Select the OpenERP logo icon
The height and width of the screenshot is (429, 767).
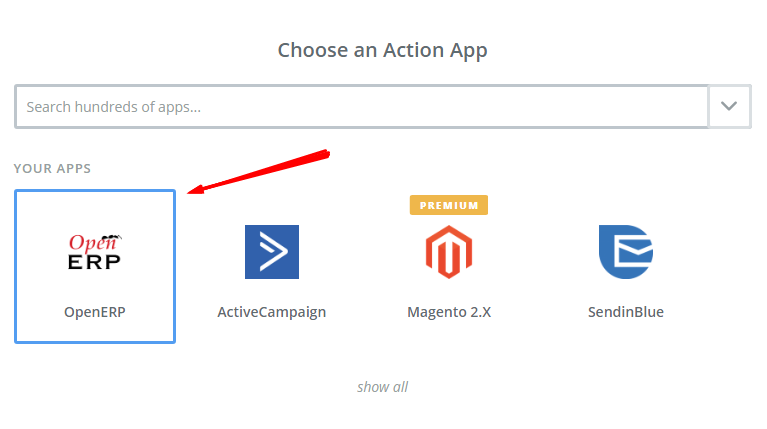click(94, 252)
